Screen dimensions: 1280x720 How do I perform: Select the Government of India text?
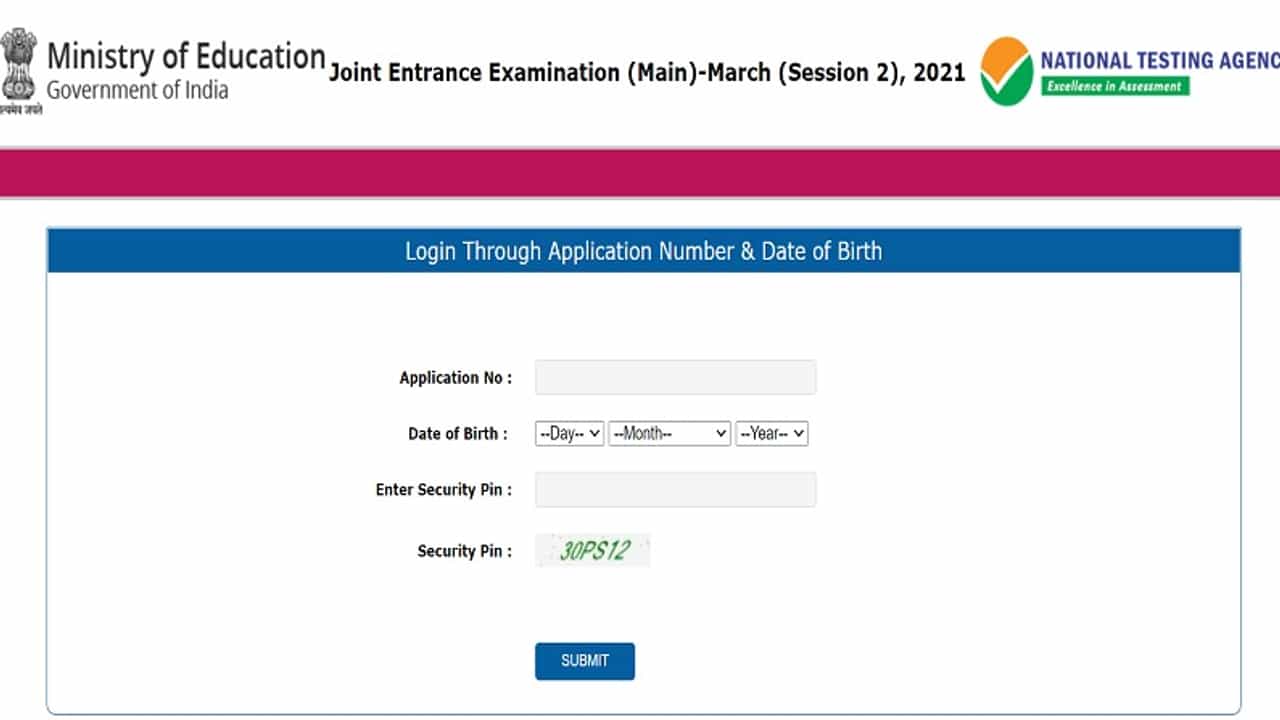137,90
